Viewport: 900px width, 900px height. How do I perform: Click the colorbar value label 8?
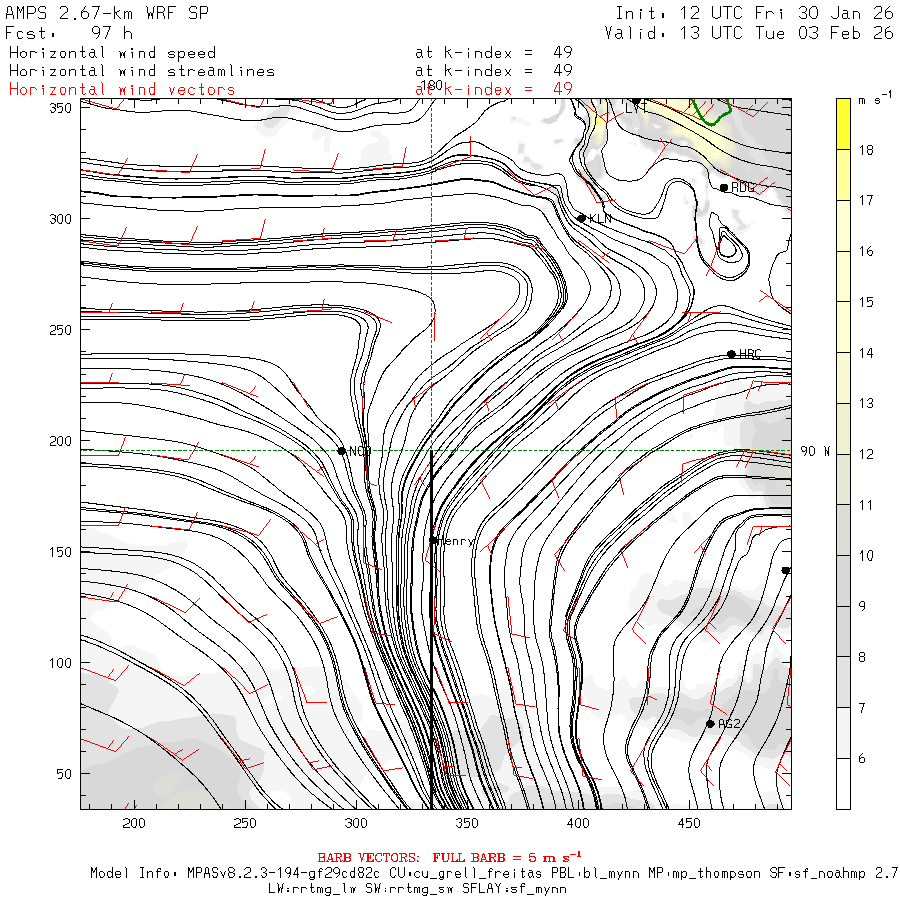(862, 657)
